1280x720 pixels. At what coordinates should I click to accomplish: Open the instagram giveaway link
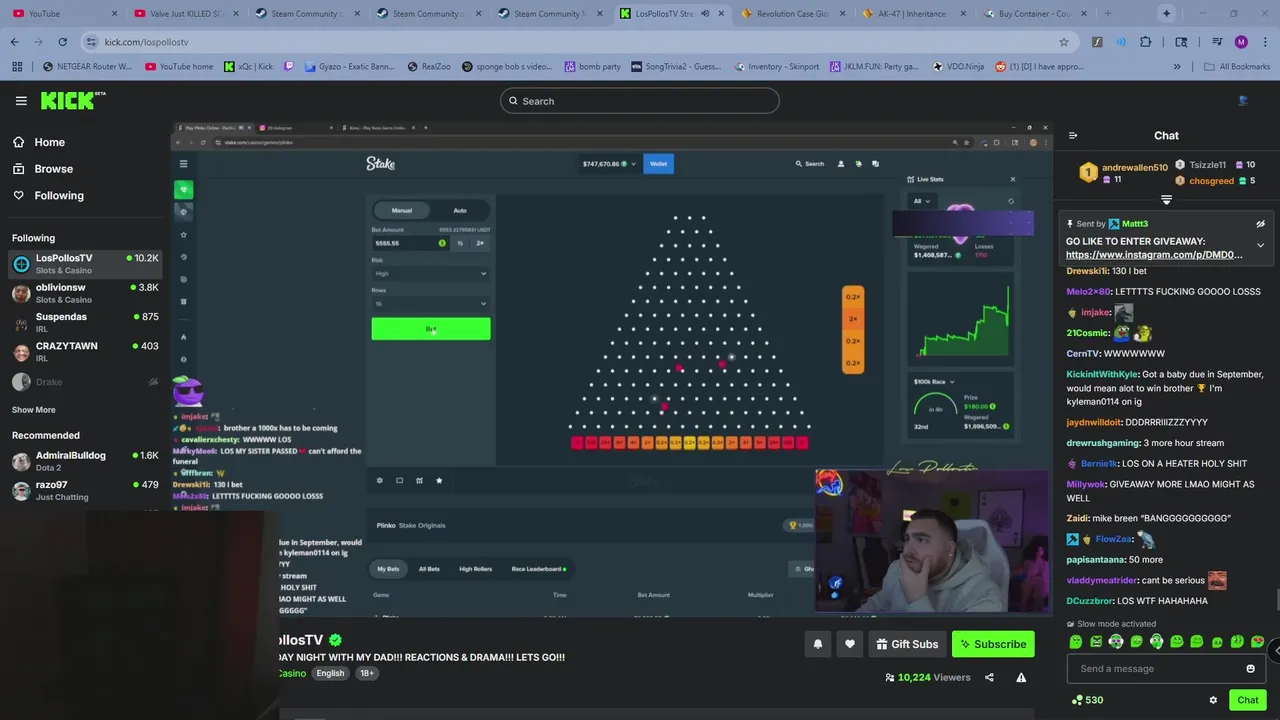click(x=1154, y=255)
